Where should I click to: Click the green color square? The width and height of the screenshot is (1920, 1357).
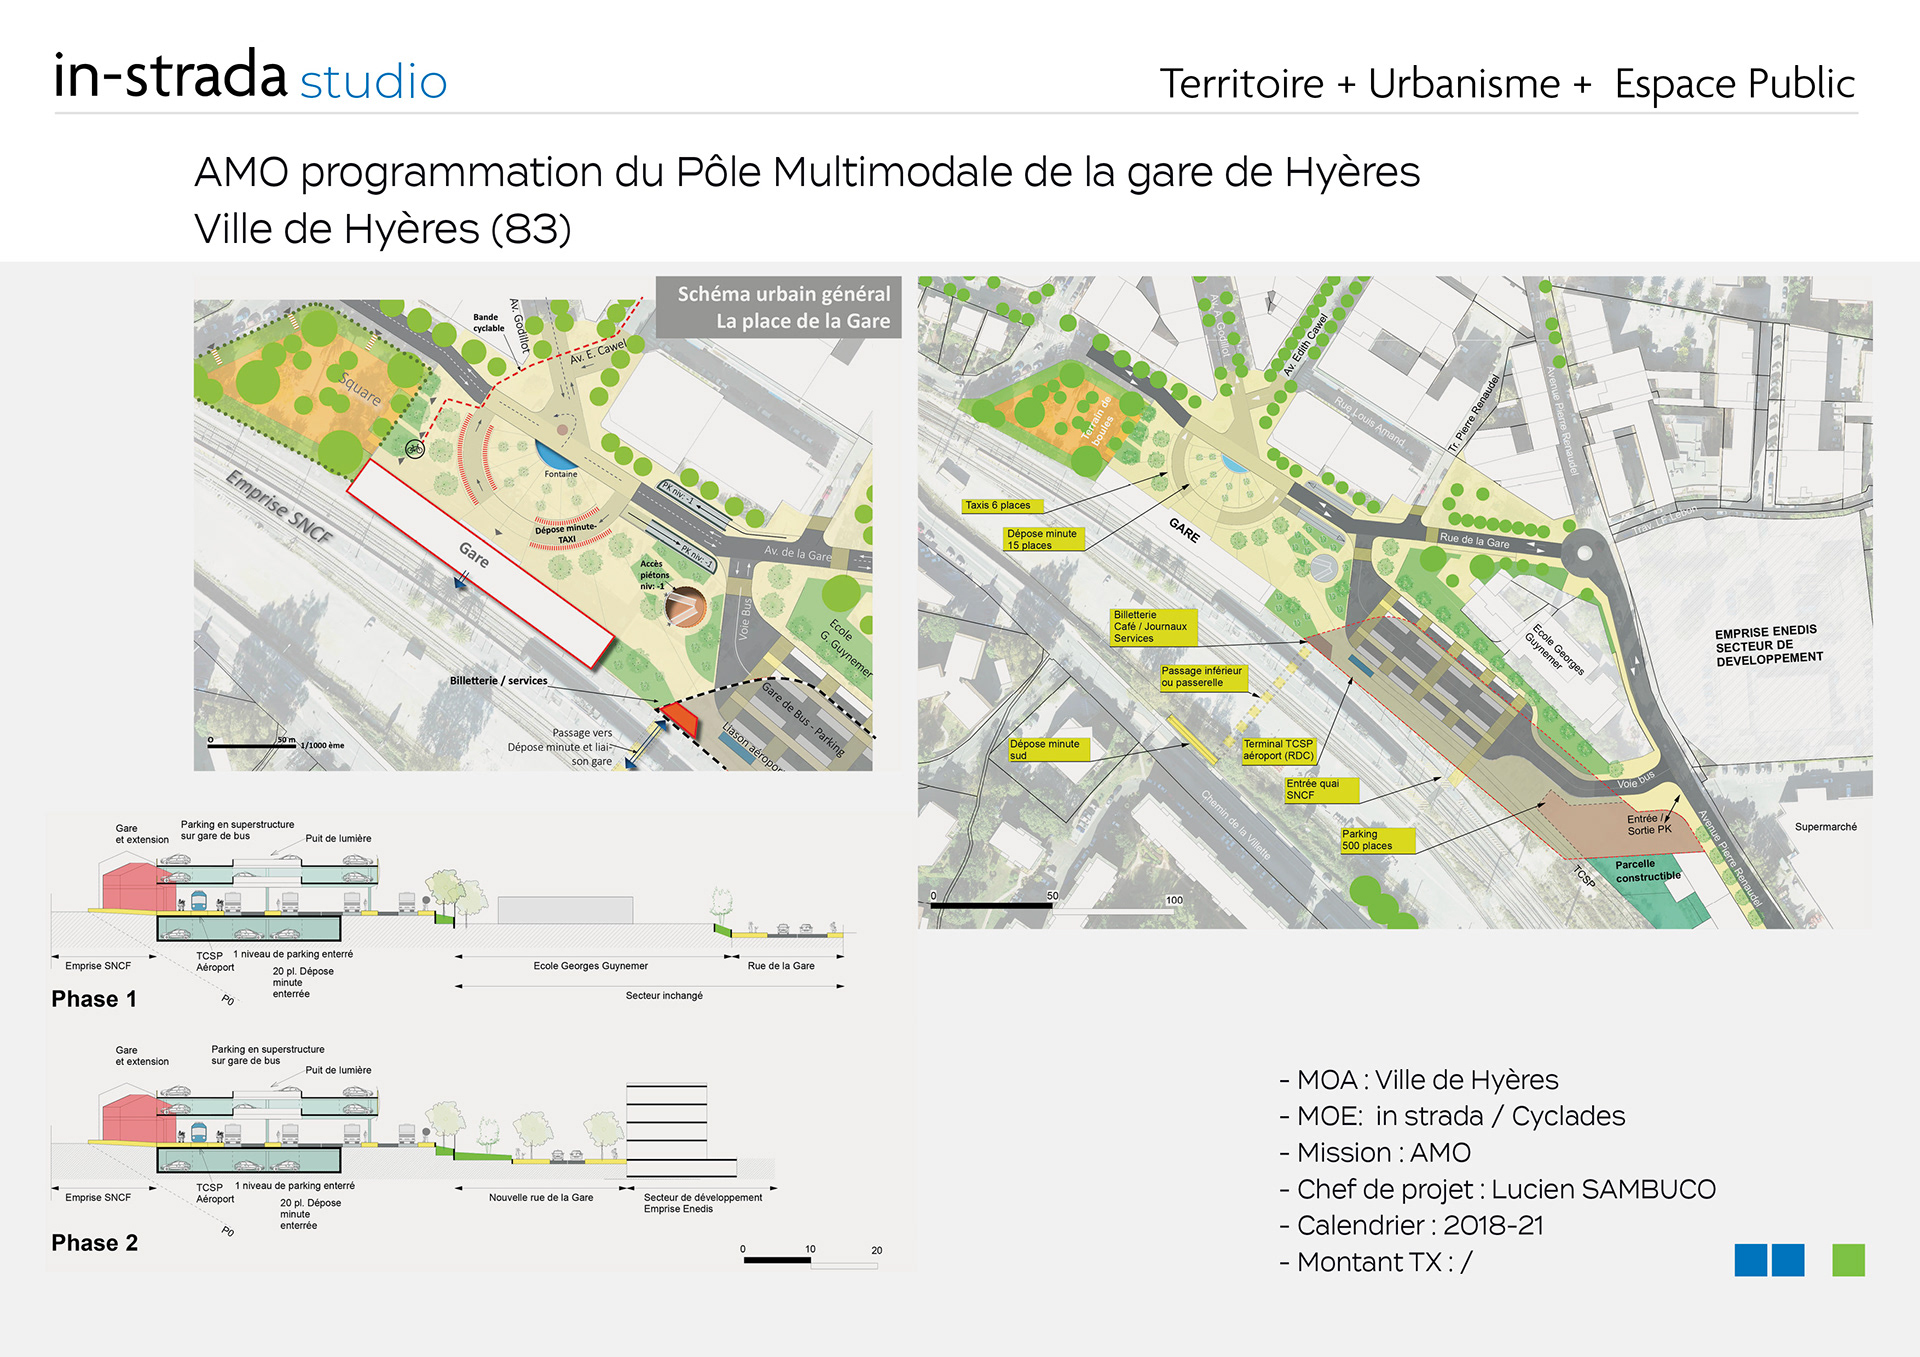pyautogui.click(x=1848, y=1260)
